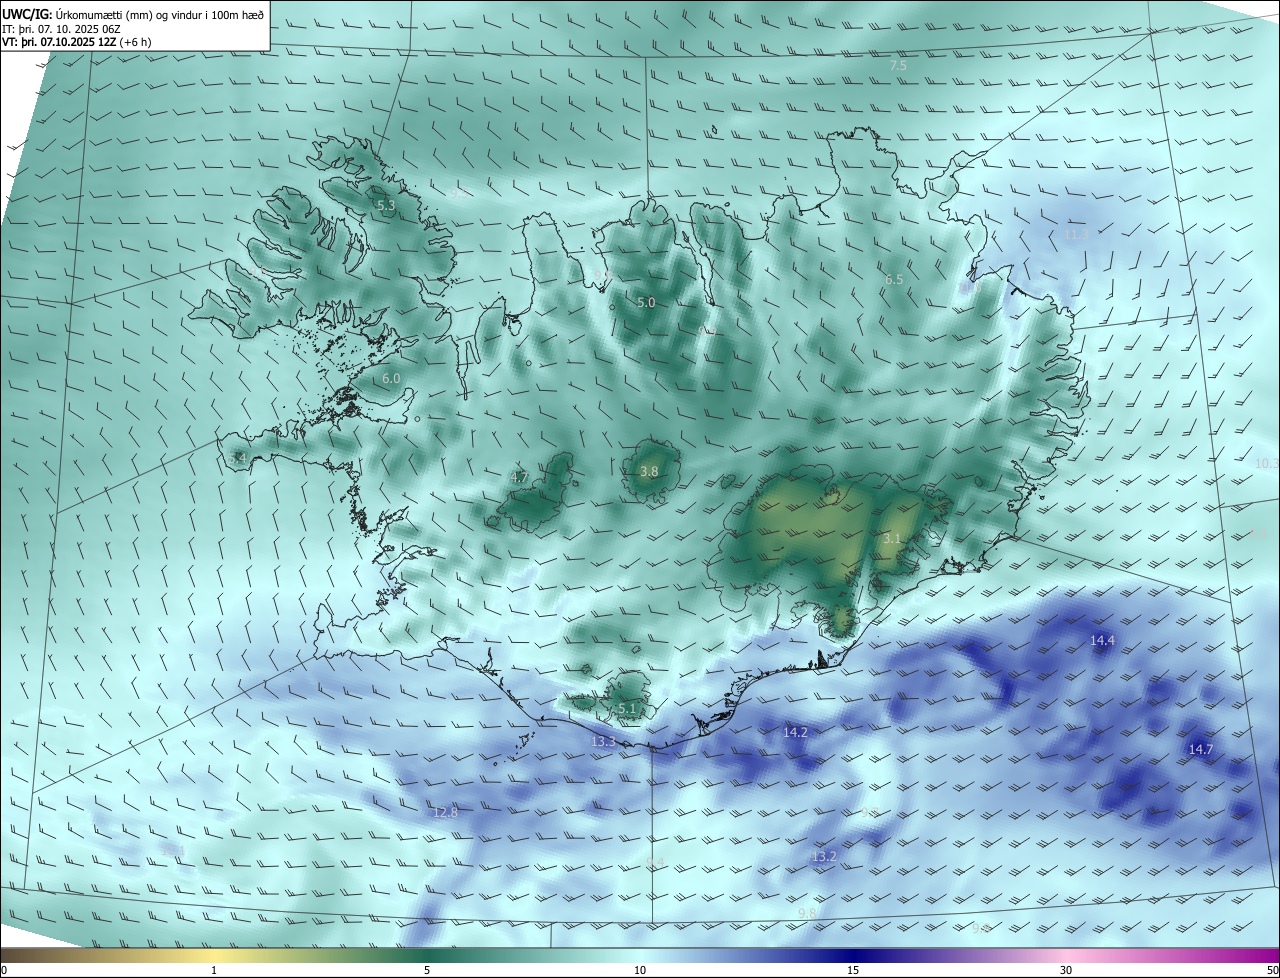Click the colour scale tick label 15
Image resolution: width=1280 pixels, height=978 pixels.
853,970
